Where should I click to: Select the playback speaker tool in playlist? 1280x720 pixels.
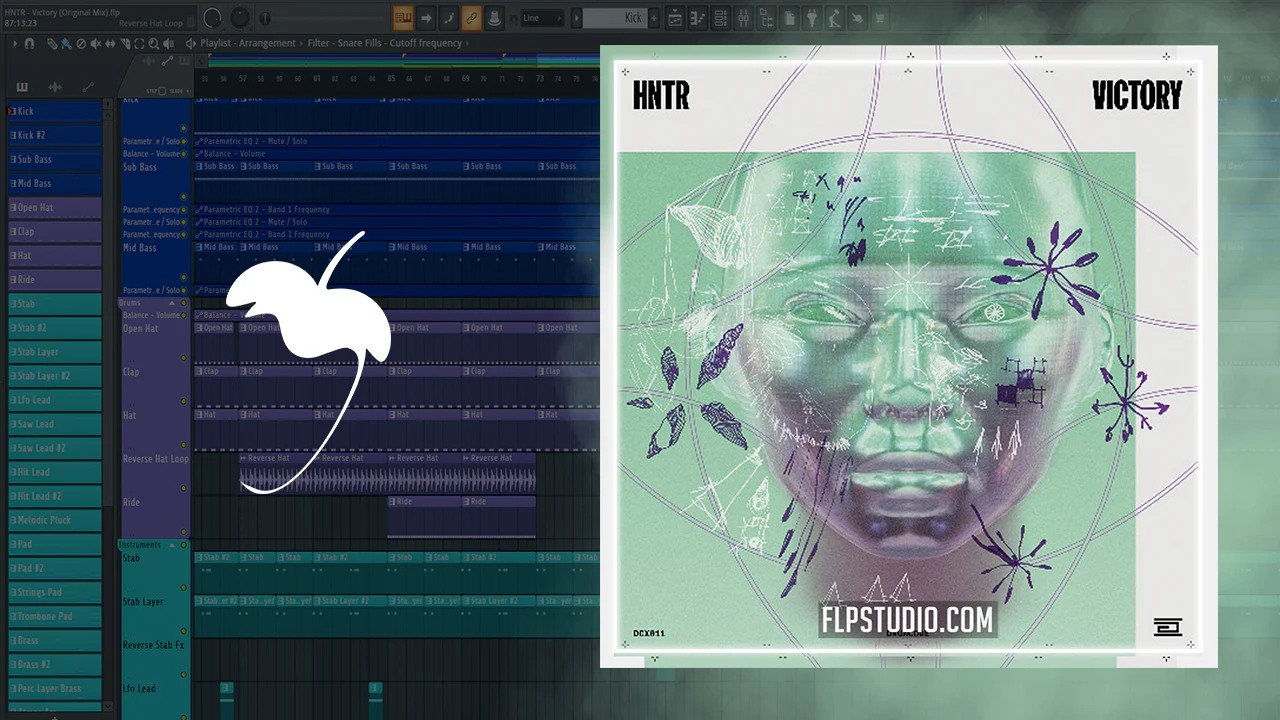[x=169, y=44]
